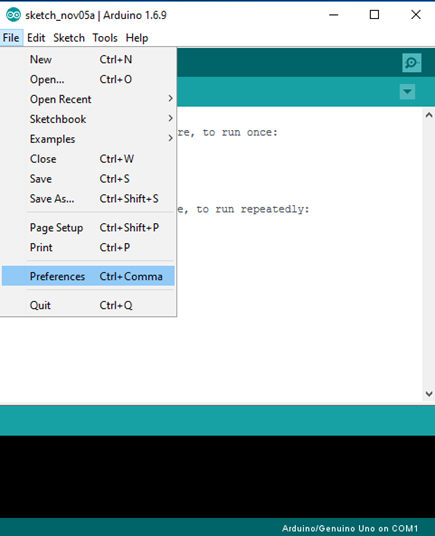Screen dimensions: 435x536
Task: Open the Tools menu
Action: click(x=105, y=38)
